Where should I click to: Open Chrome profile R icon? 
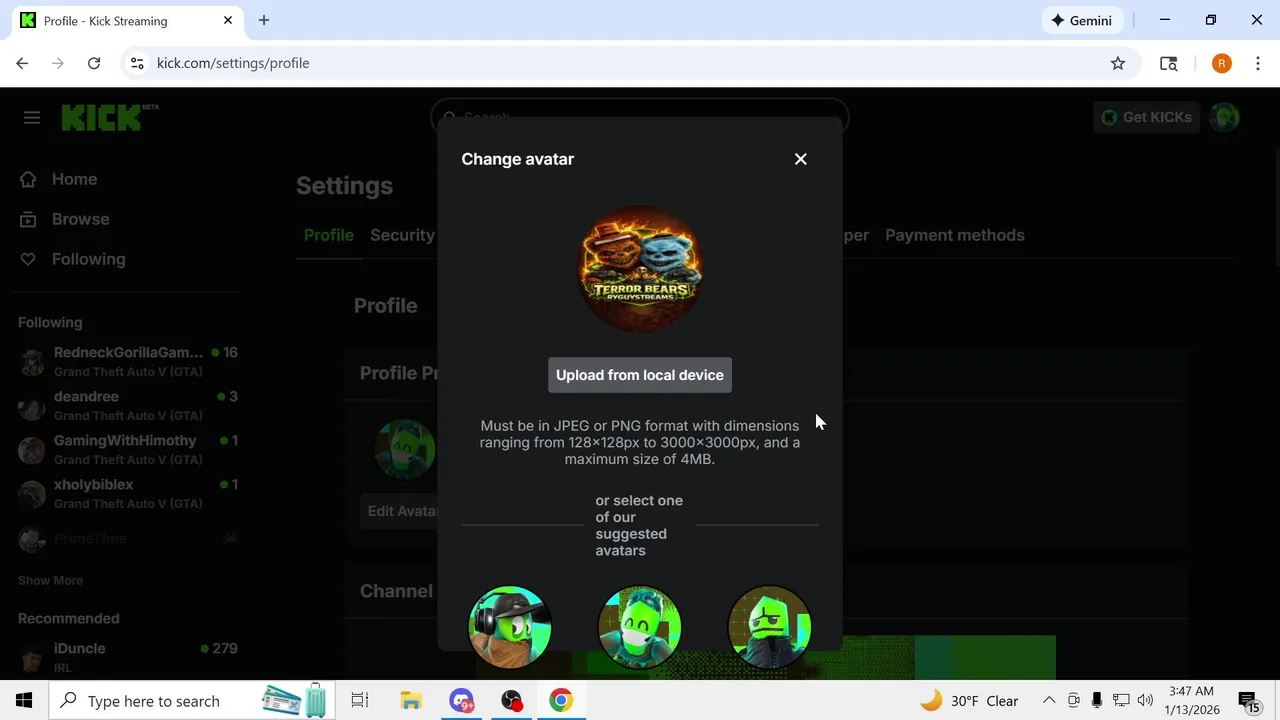coord(1221,63)
